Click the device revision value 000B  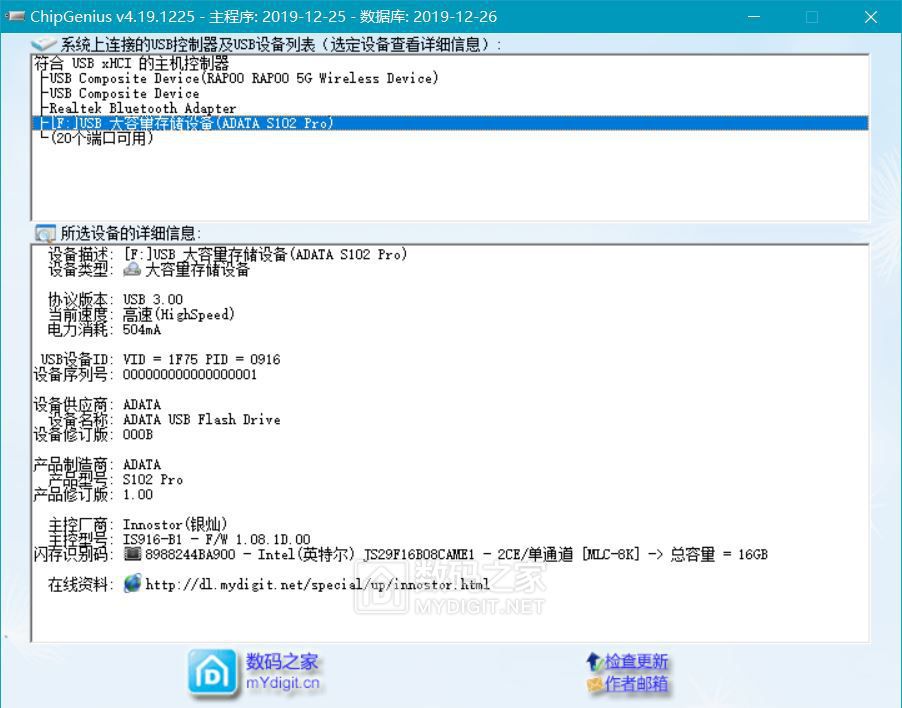(138, 434)
